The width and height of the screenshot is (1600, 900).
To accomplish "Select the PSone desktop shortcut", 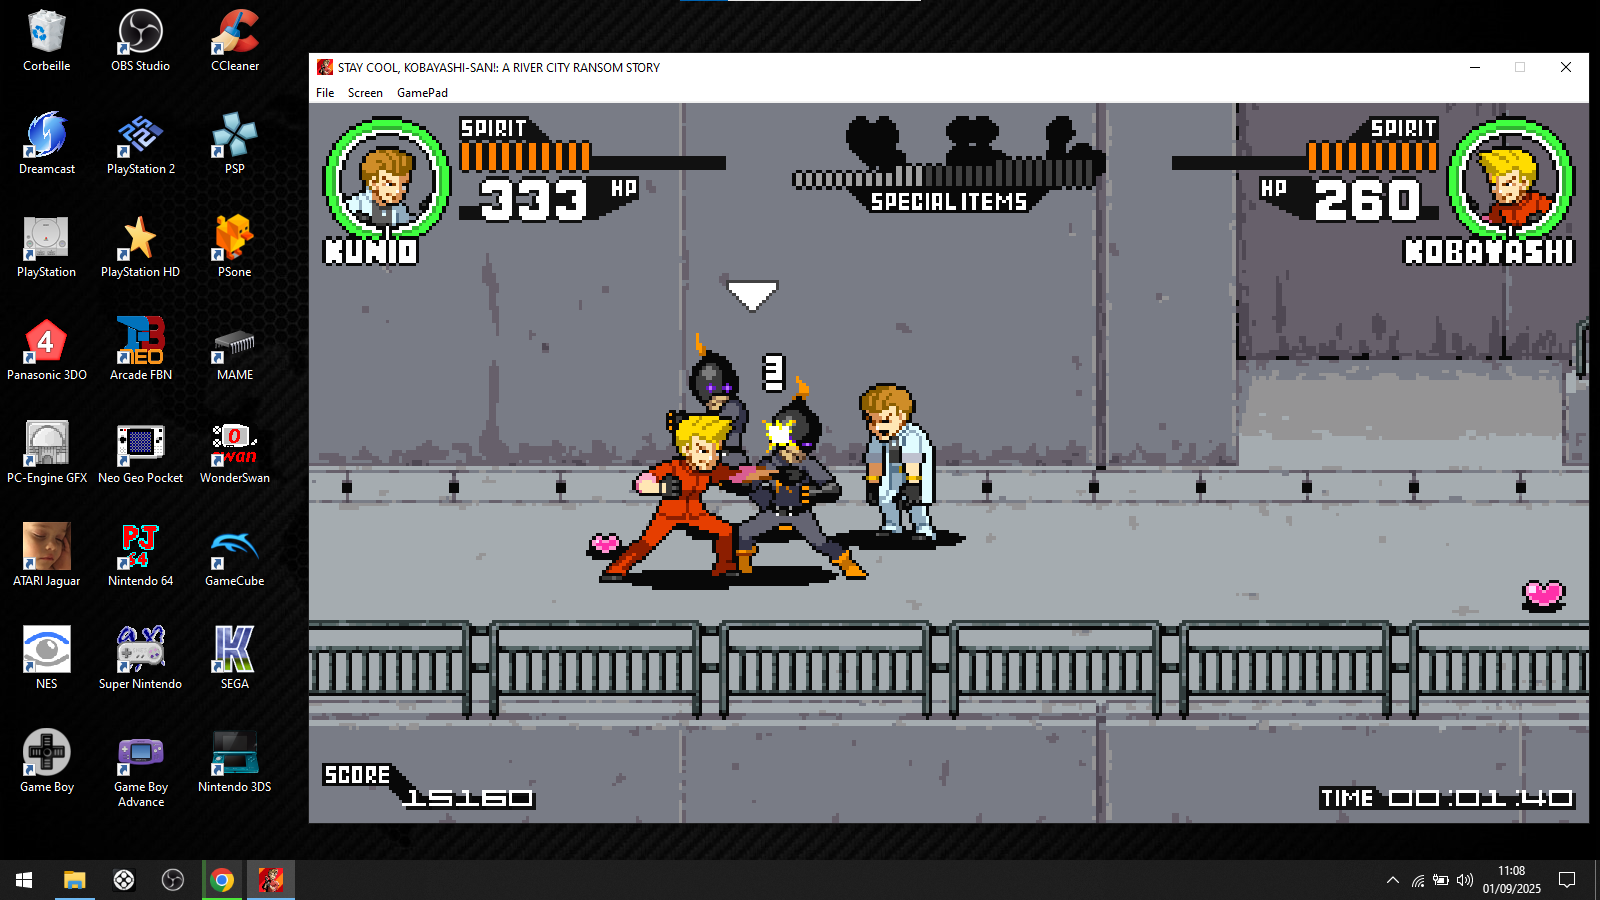I will coord(235,247).
